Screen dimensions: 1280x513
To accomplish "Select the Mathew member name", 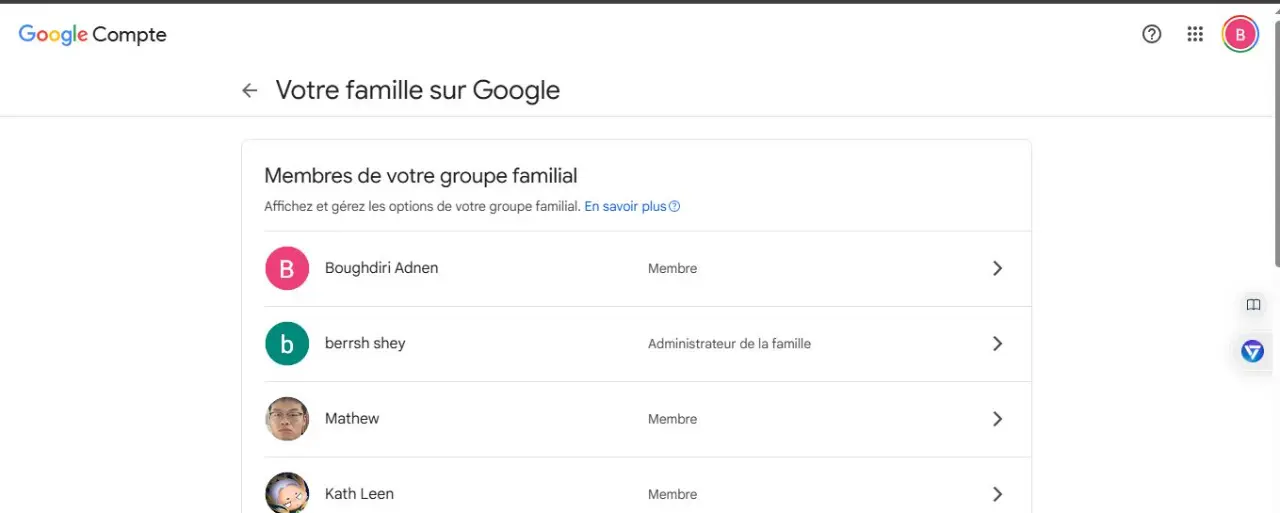I will click(x=352, y=418).
